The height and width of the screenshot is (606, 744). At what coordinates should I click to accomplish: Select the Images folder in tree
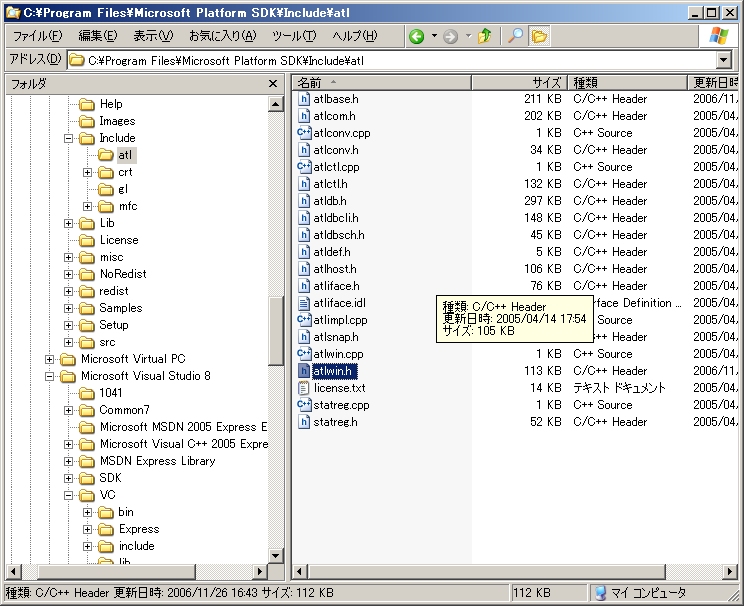point(117,121)
